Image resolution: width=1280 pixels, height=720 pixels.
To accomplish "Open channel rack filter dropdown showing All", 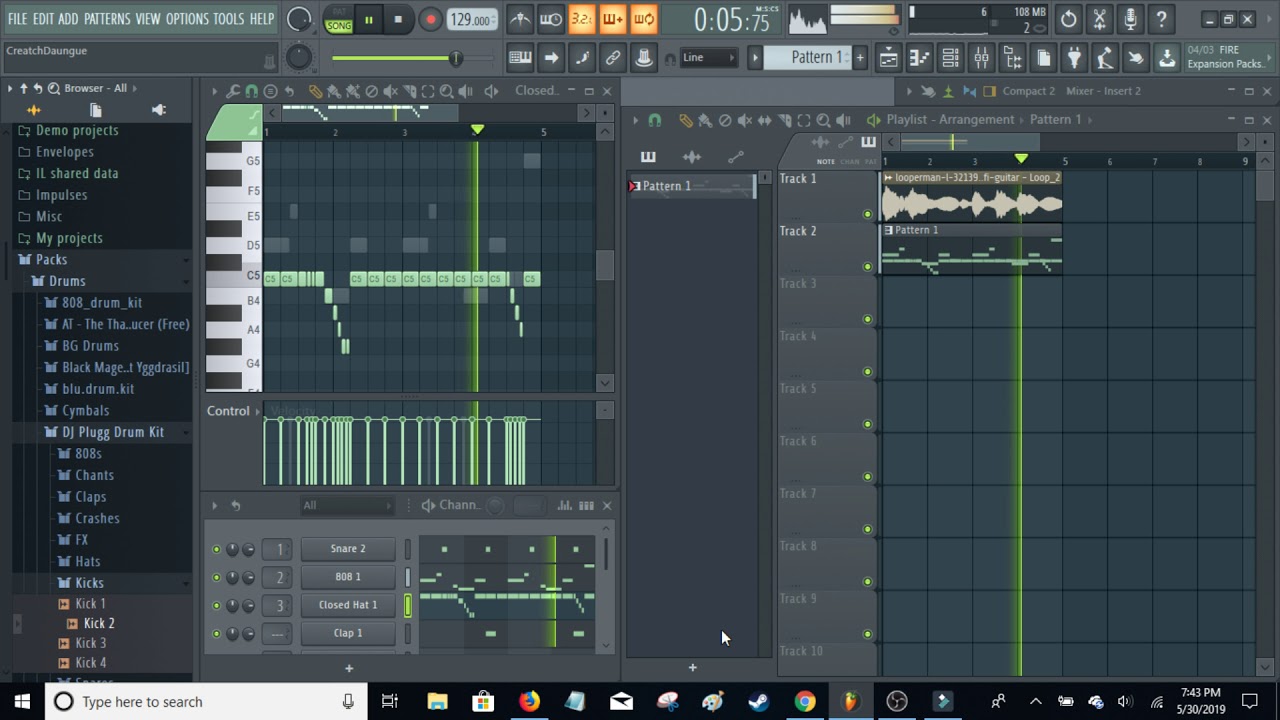I will tap(347, 505).
